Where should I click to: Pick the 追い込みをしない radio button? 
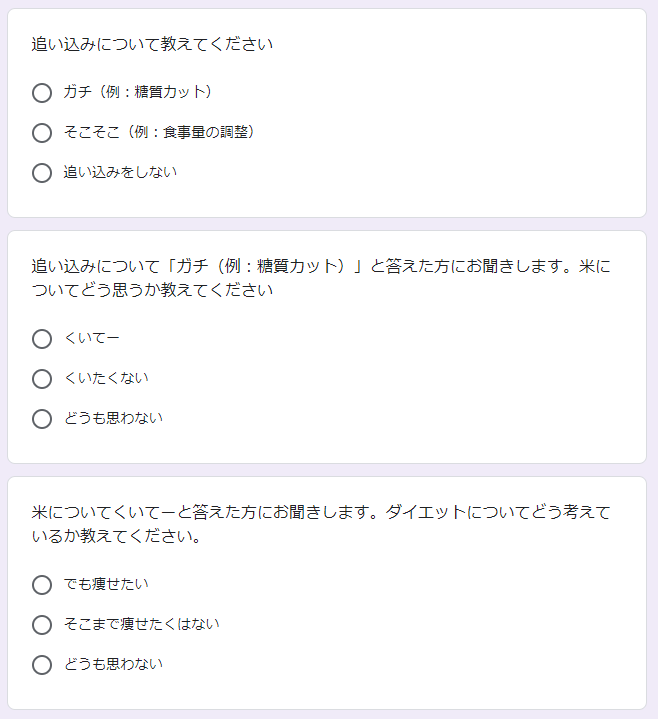[42, 173]
